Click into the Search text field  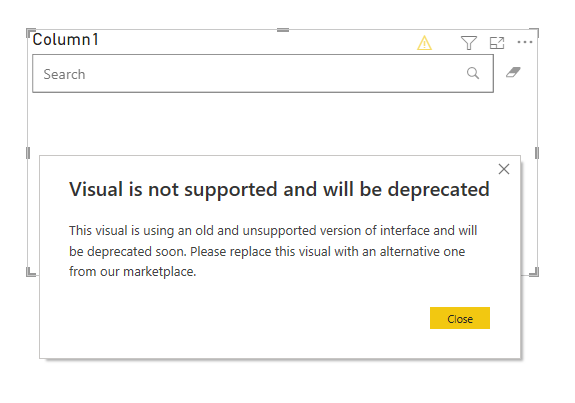click(x=263, y=74)
